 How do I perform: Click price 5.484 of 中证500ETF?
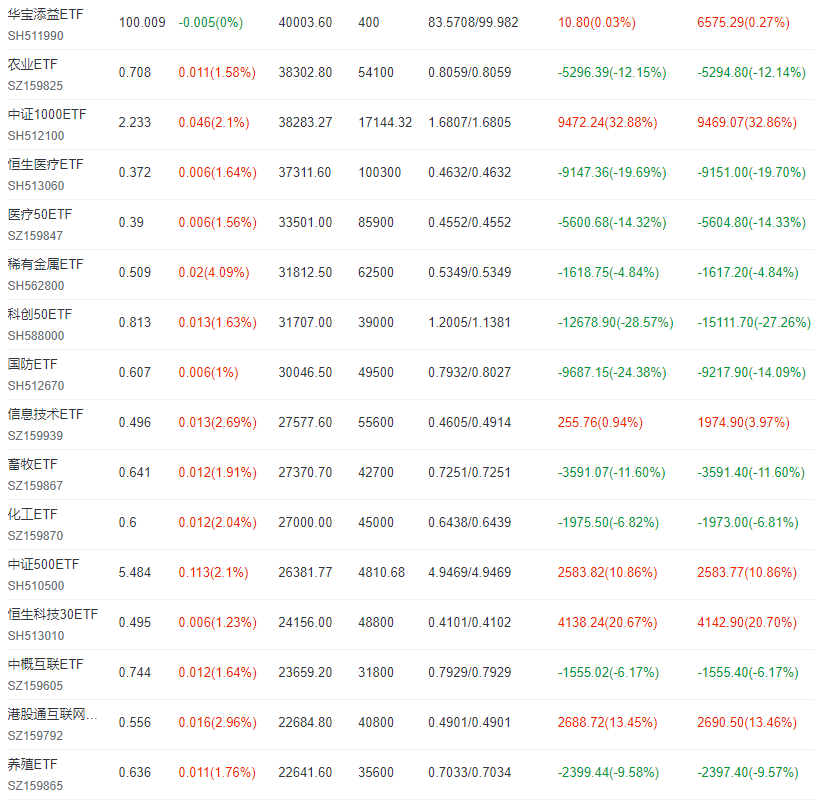pyautogui.click(x=134, y=572)
